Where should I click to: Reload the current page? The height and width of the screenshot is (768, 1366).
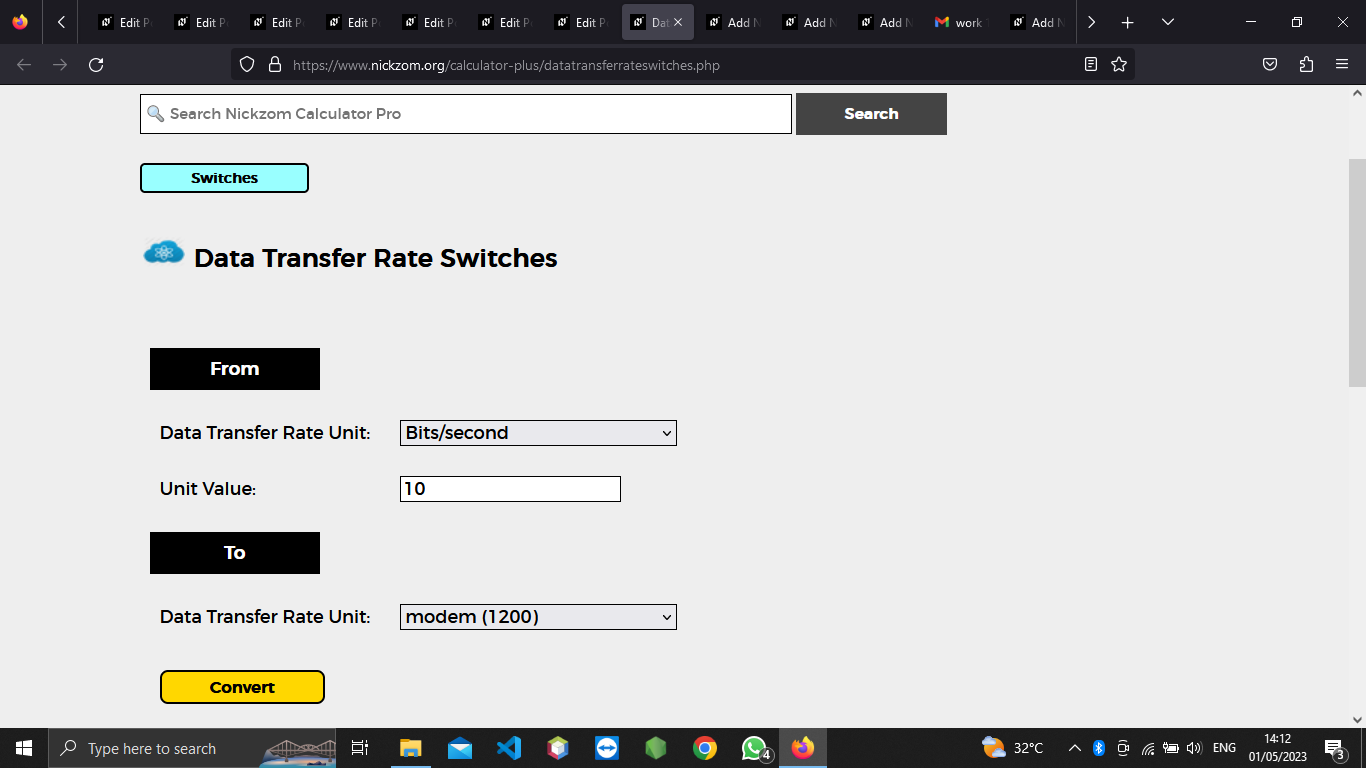(x=96, y=65)
